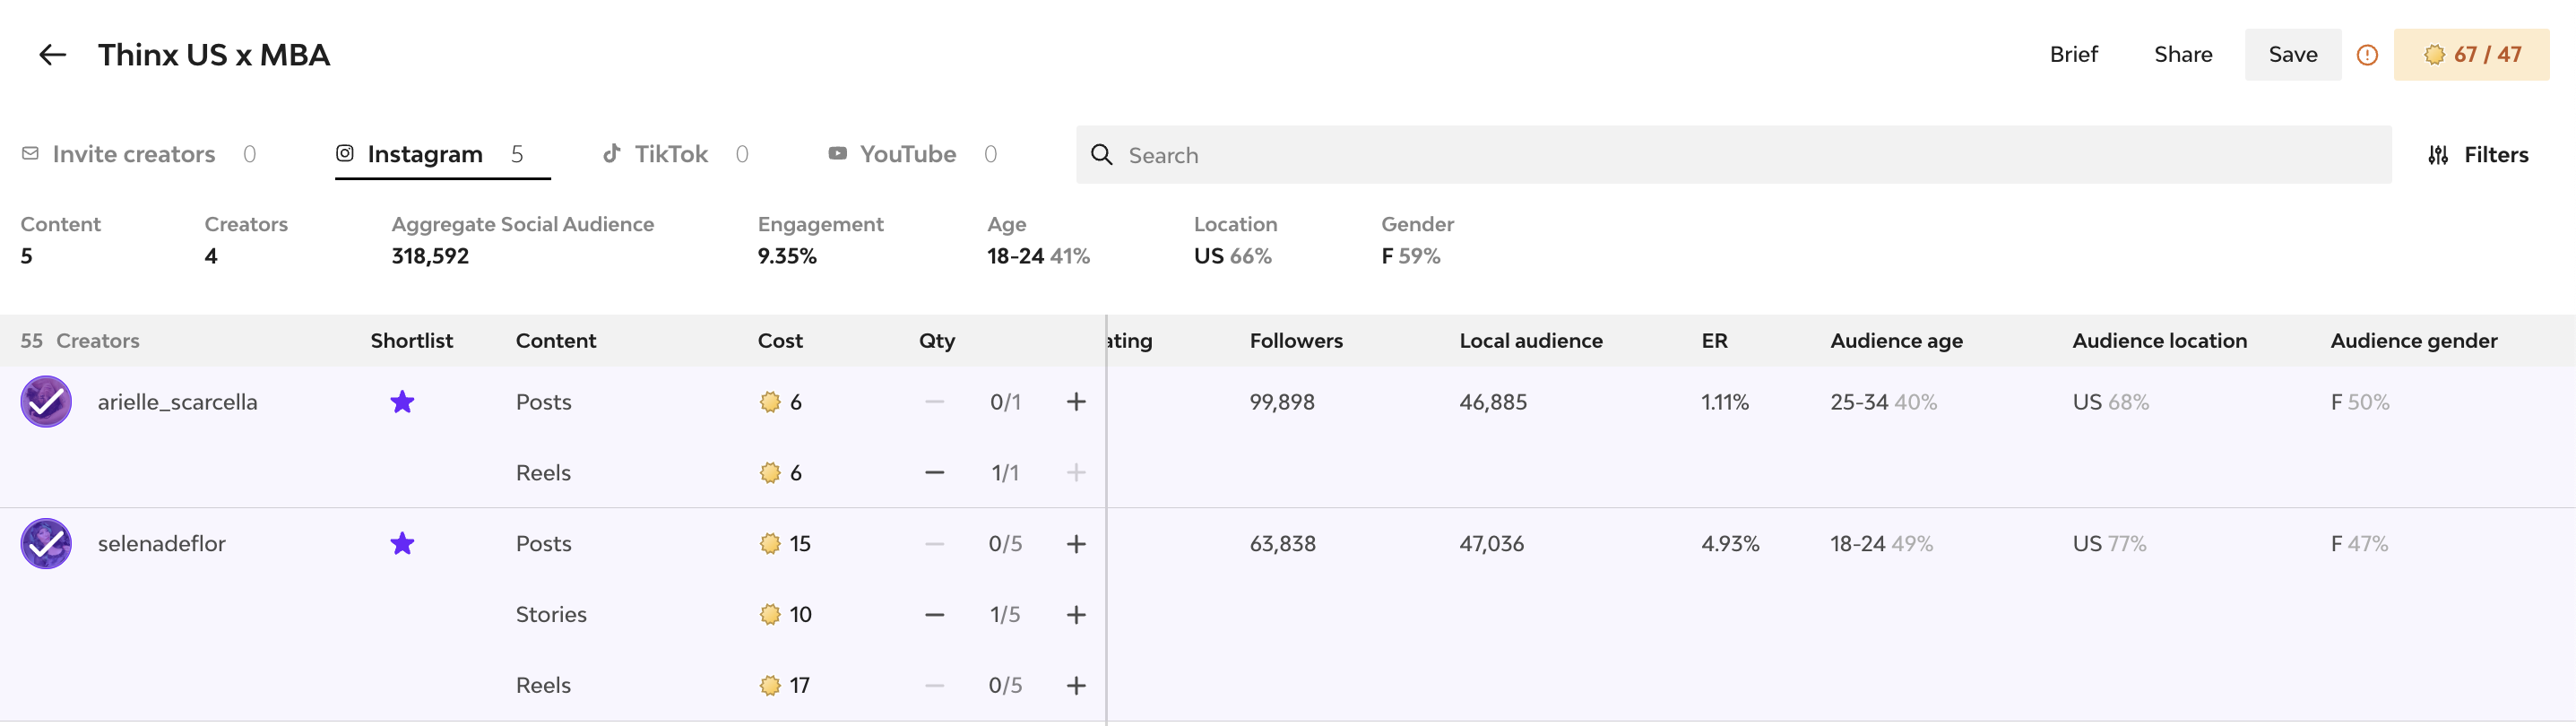Click the YouTube logo icon in tab

click(837, 153)
